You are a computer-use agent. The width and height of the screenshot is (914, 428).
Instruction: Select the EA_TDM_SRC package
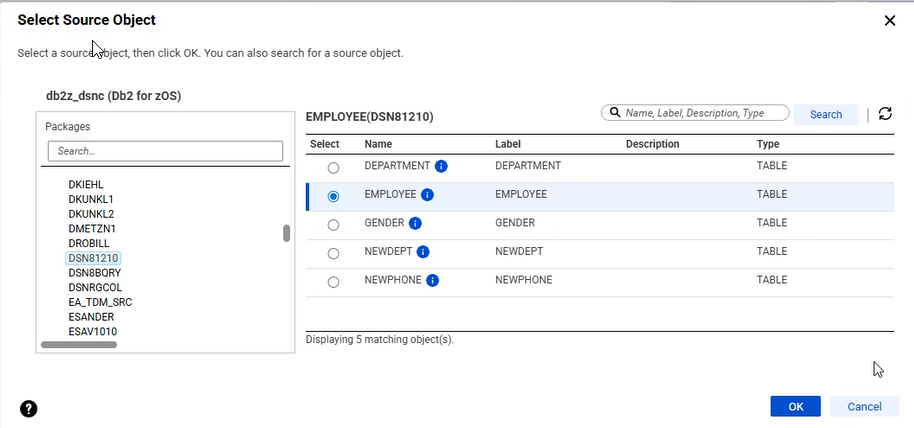coord(100,302)
